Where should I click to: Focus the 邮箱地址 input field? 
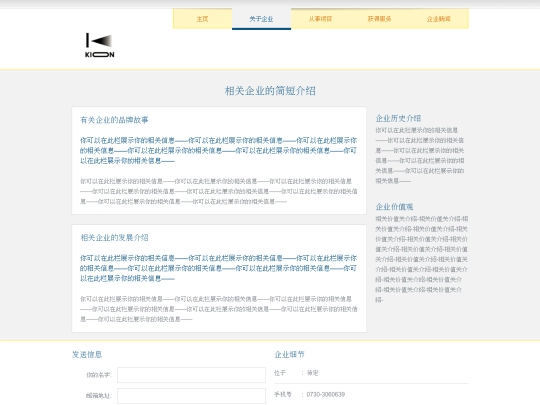coord(191,396)
